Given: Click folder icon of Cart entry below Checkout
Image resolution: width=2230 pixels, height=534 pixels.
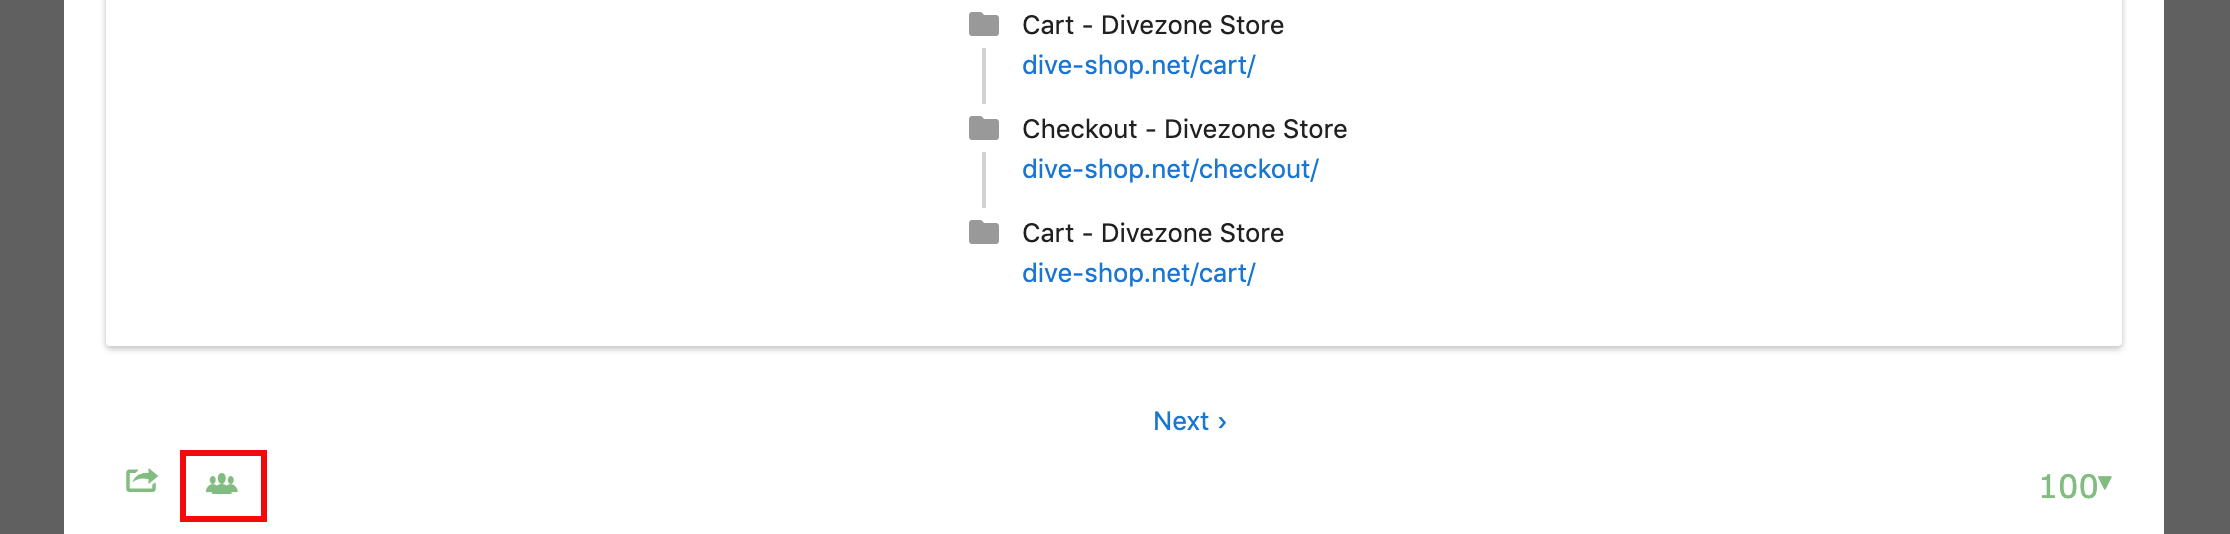Looking at the screenshot, I should [984, 233].
